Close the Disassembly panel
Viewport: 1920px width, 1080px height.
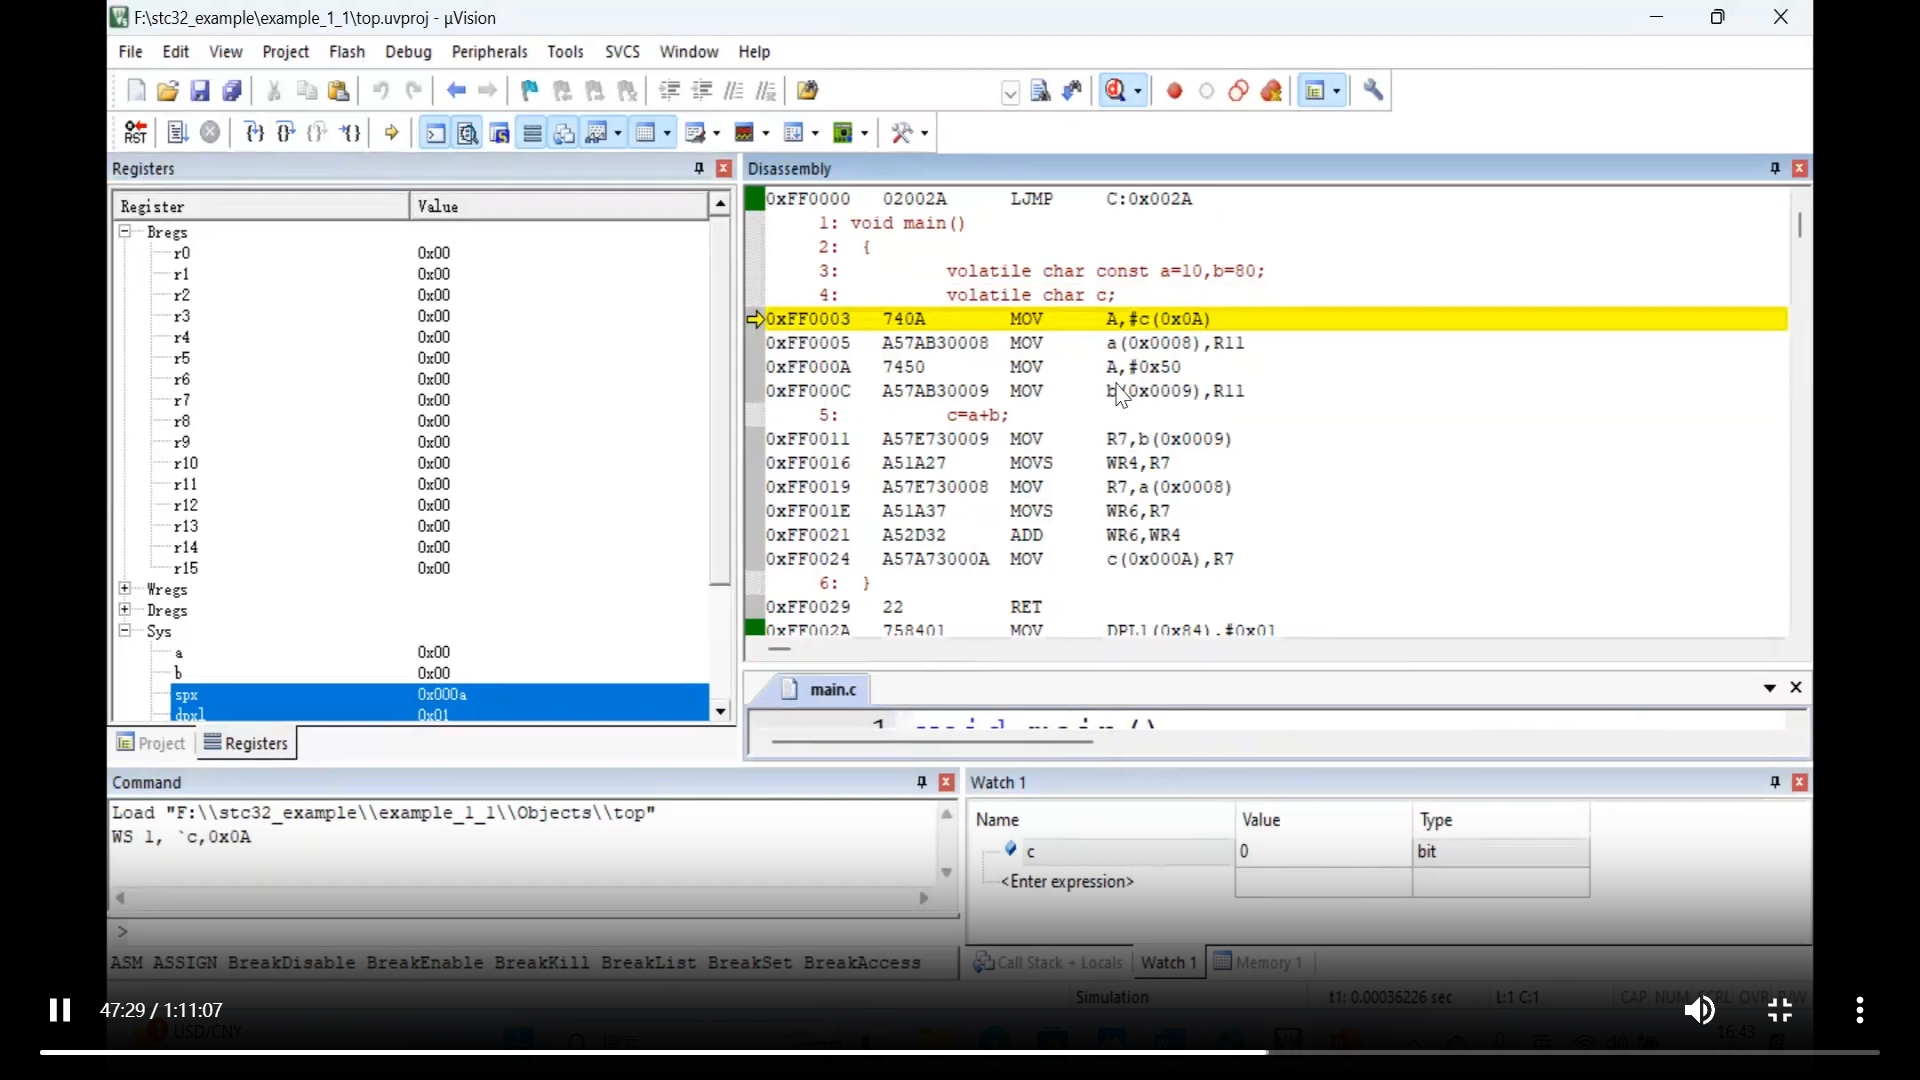pyautogui.click(x=1800, y=169)
